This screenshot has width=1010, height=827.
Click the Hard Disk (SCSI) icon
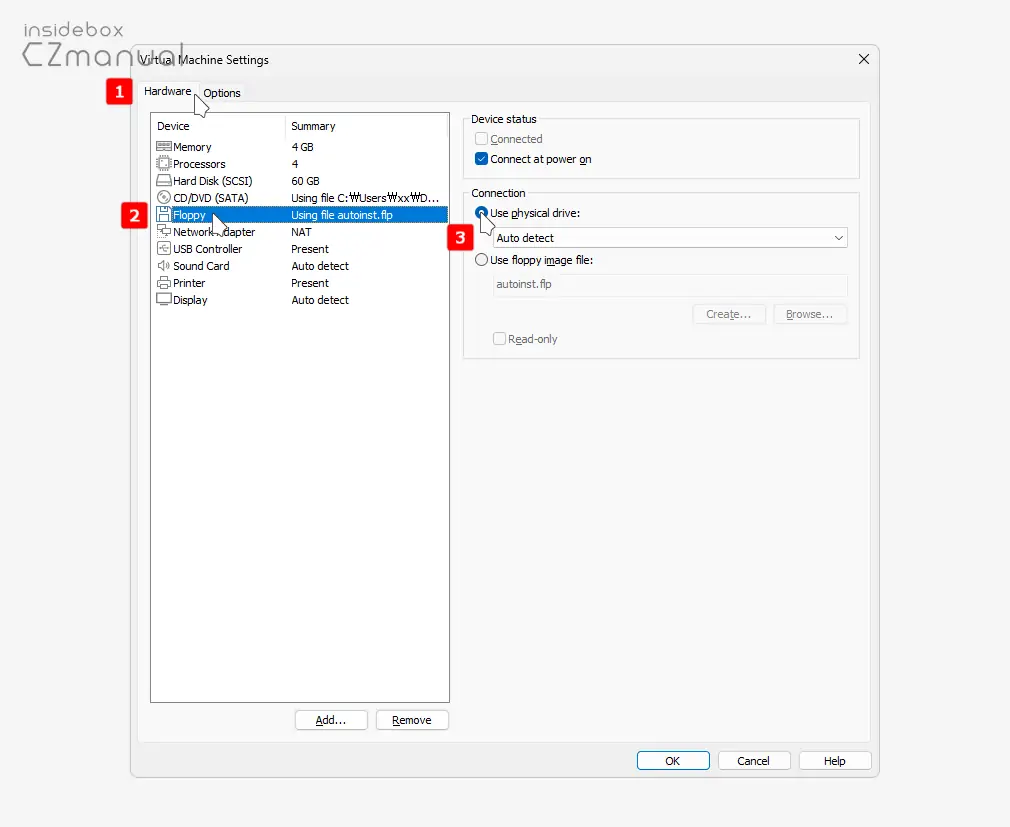pos(164,180)
